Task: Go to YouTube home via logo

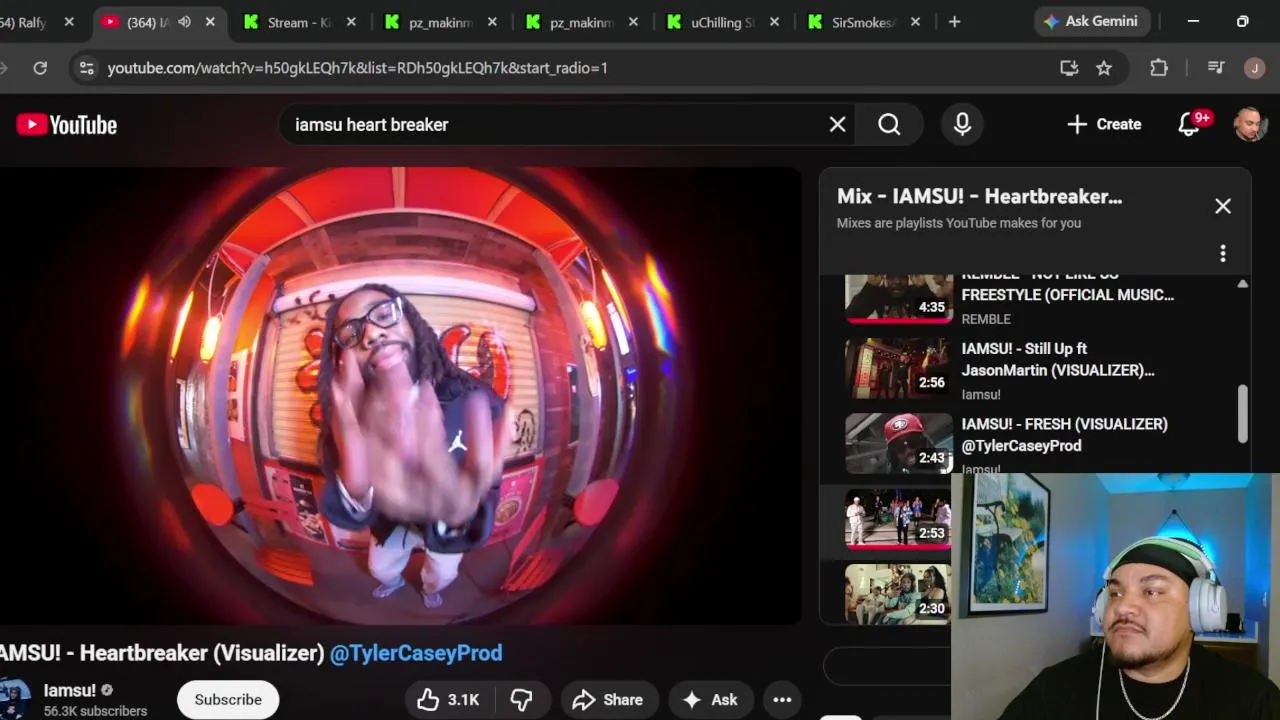Action: tap(67, 124)
